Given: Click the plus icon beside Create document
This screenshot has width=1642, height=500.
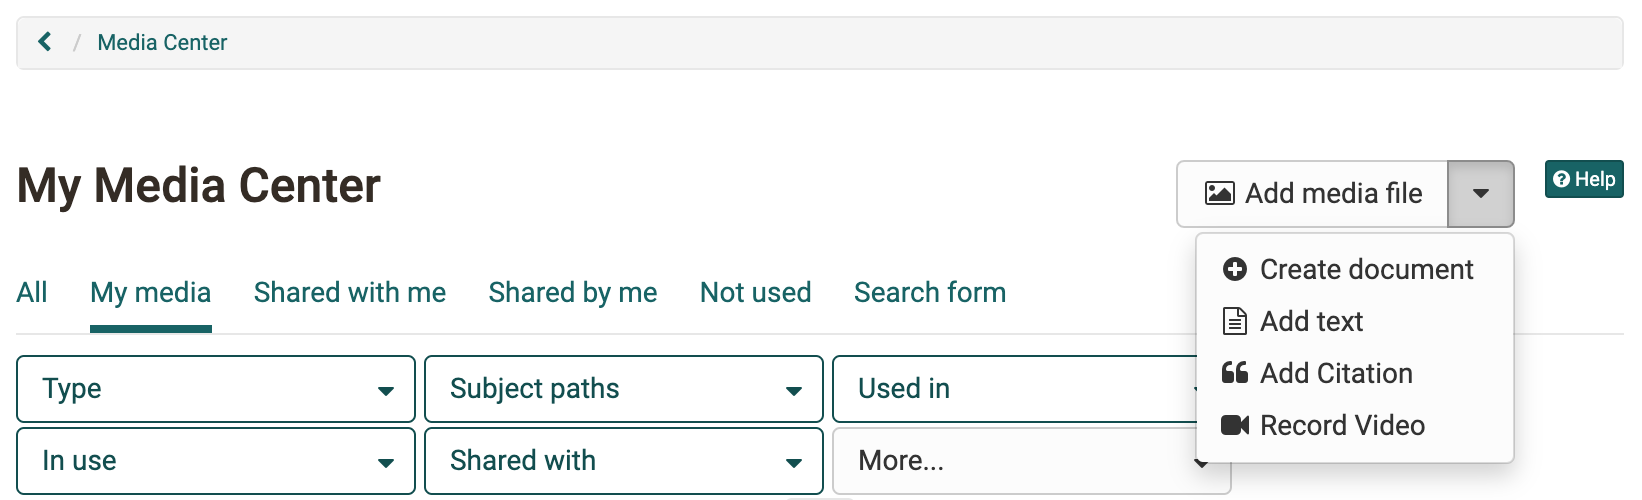Looking at the screenshot, I should [1235, 269].
